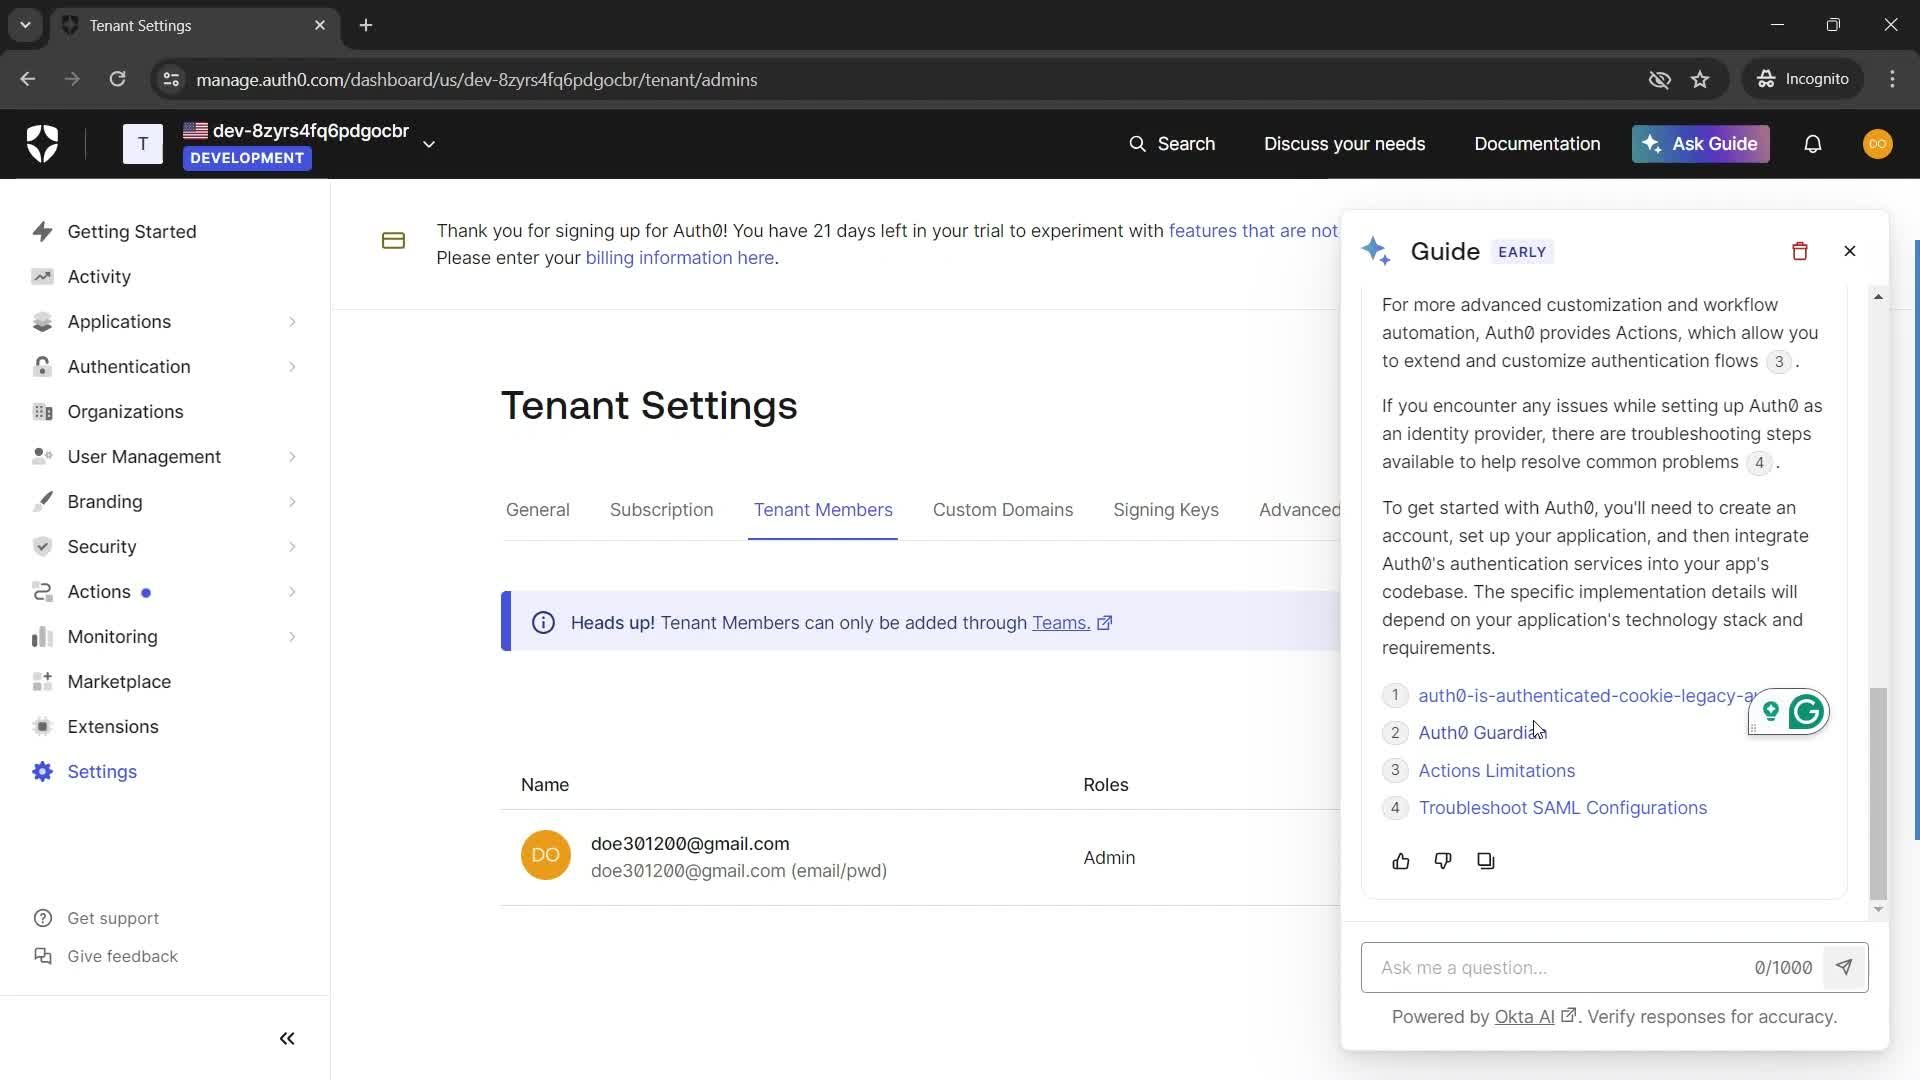
Task: Expand the Actions menu
Action: [292, 592]
